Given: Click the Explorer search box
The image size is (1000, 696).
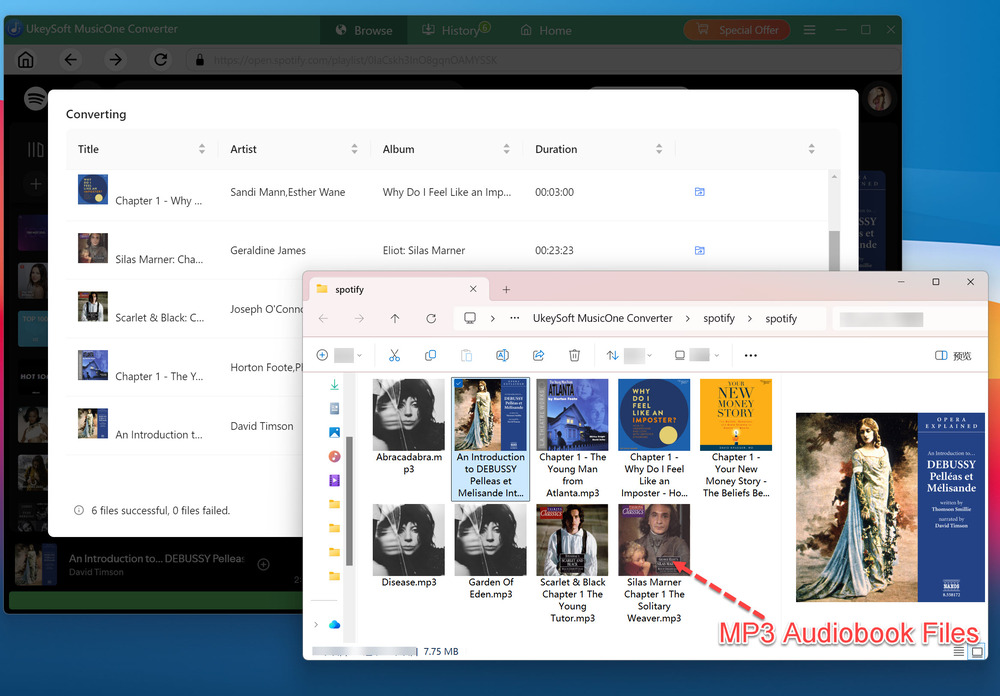Looking at the screenshot, I should pos(908,319).
